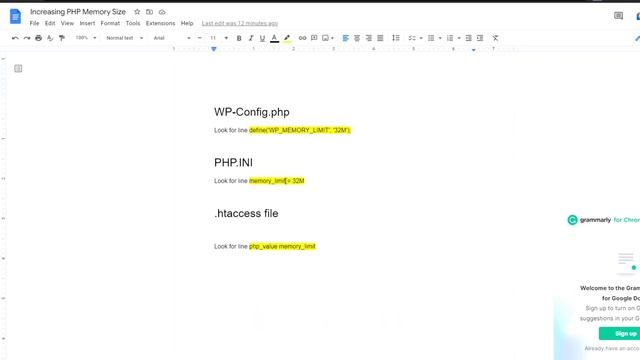Align text left
This screenshot has width=640, height=360.
click(345, 38)
